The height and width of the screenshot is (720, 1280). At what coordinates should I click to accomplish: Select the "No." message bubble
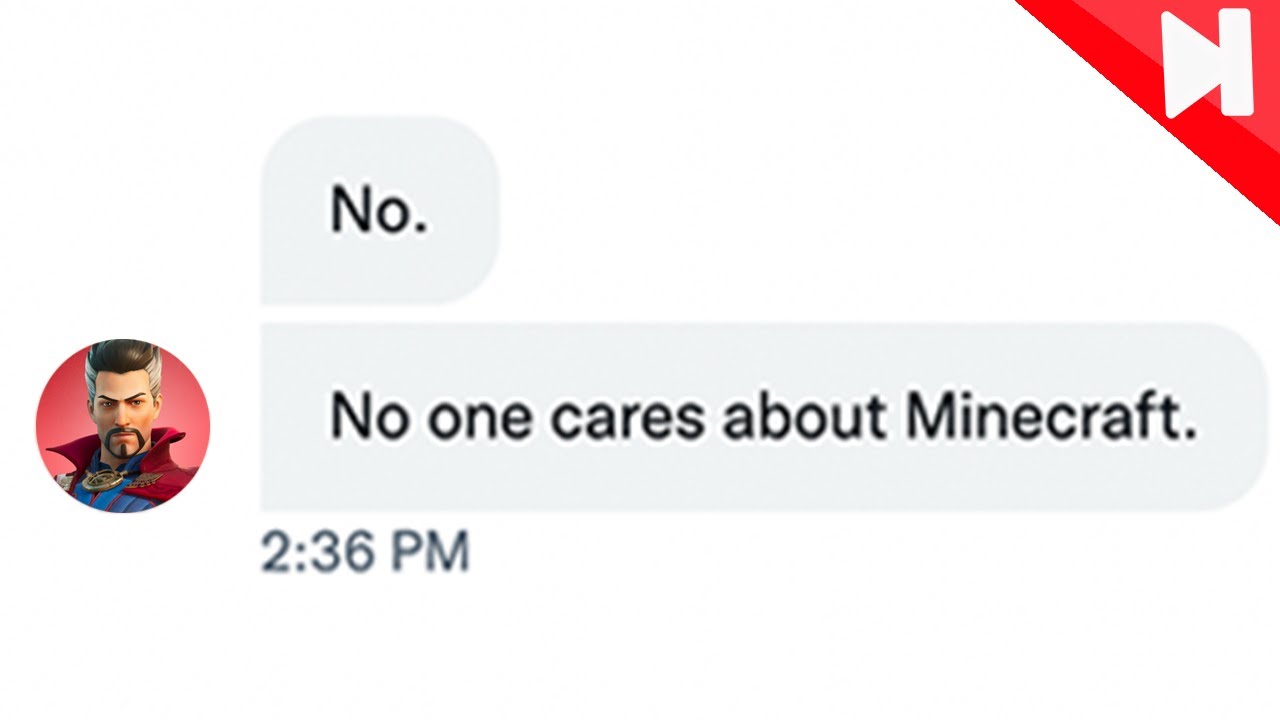click(x=380, y=210)
